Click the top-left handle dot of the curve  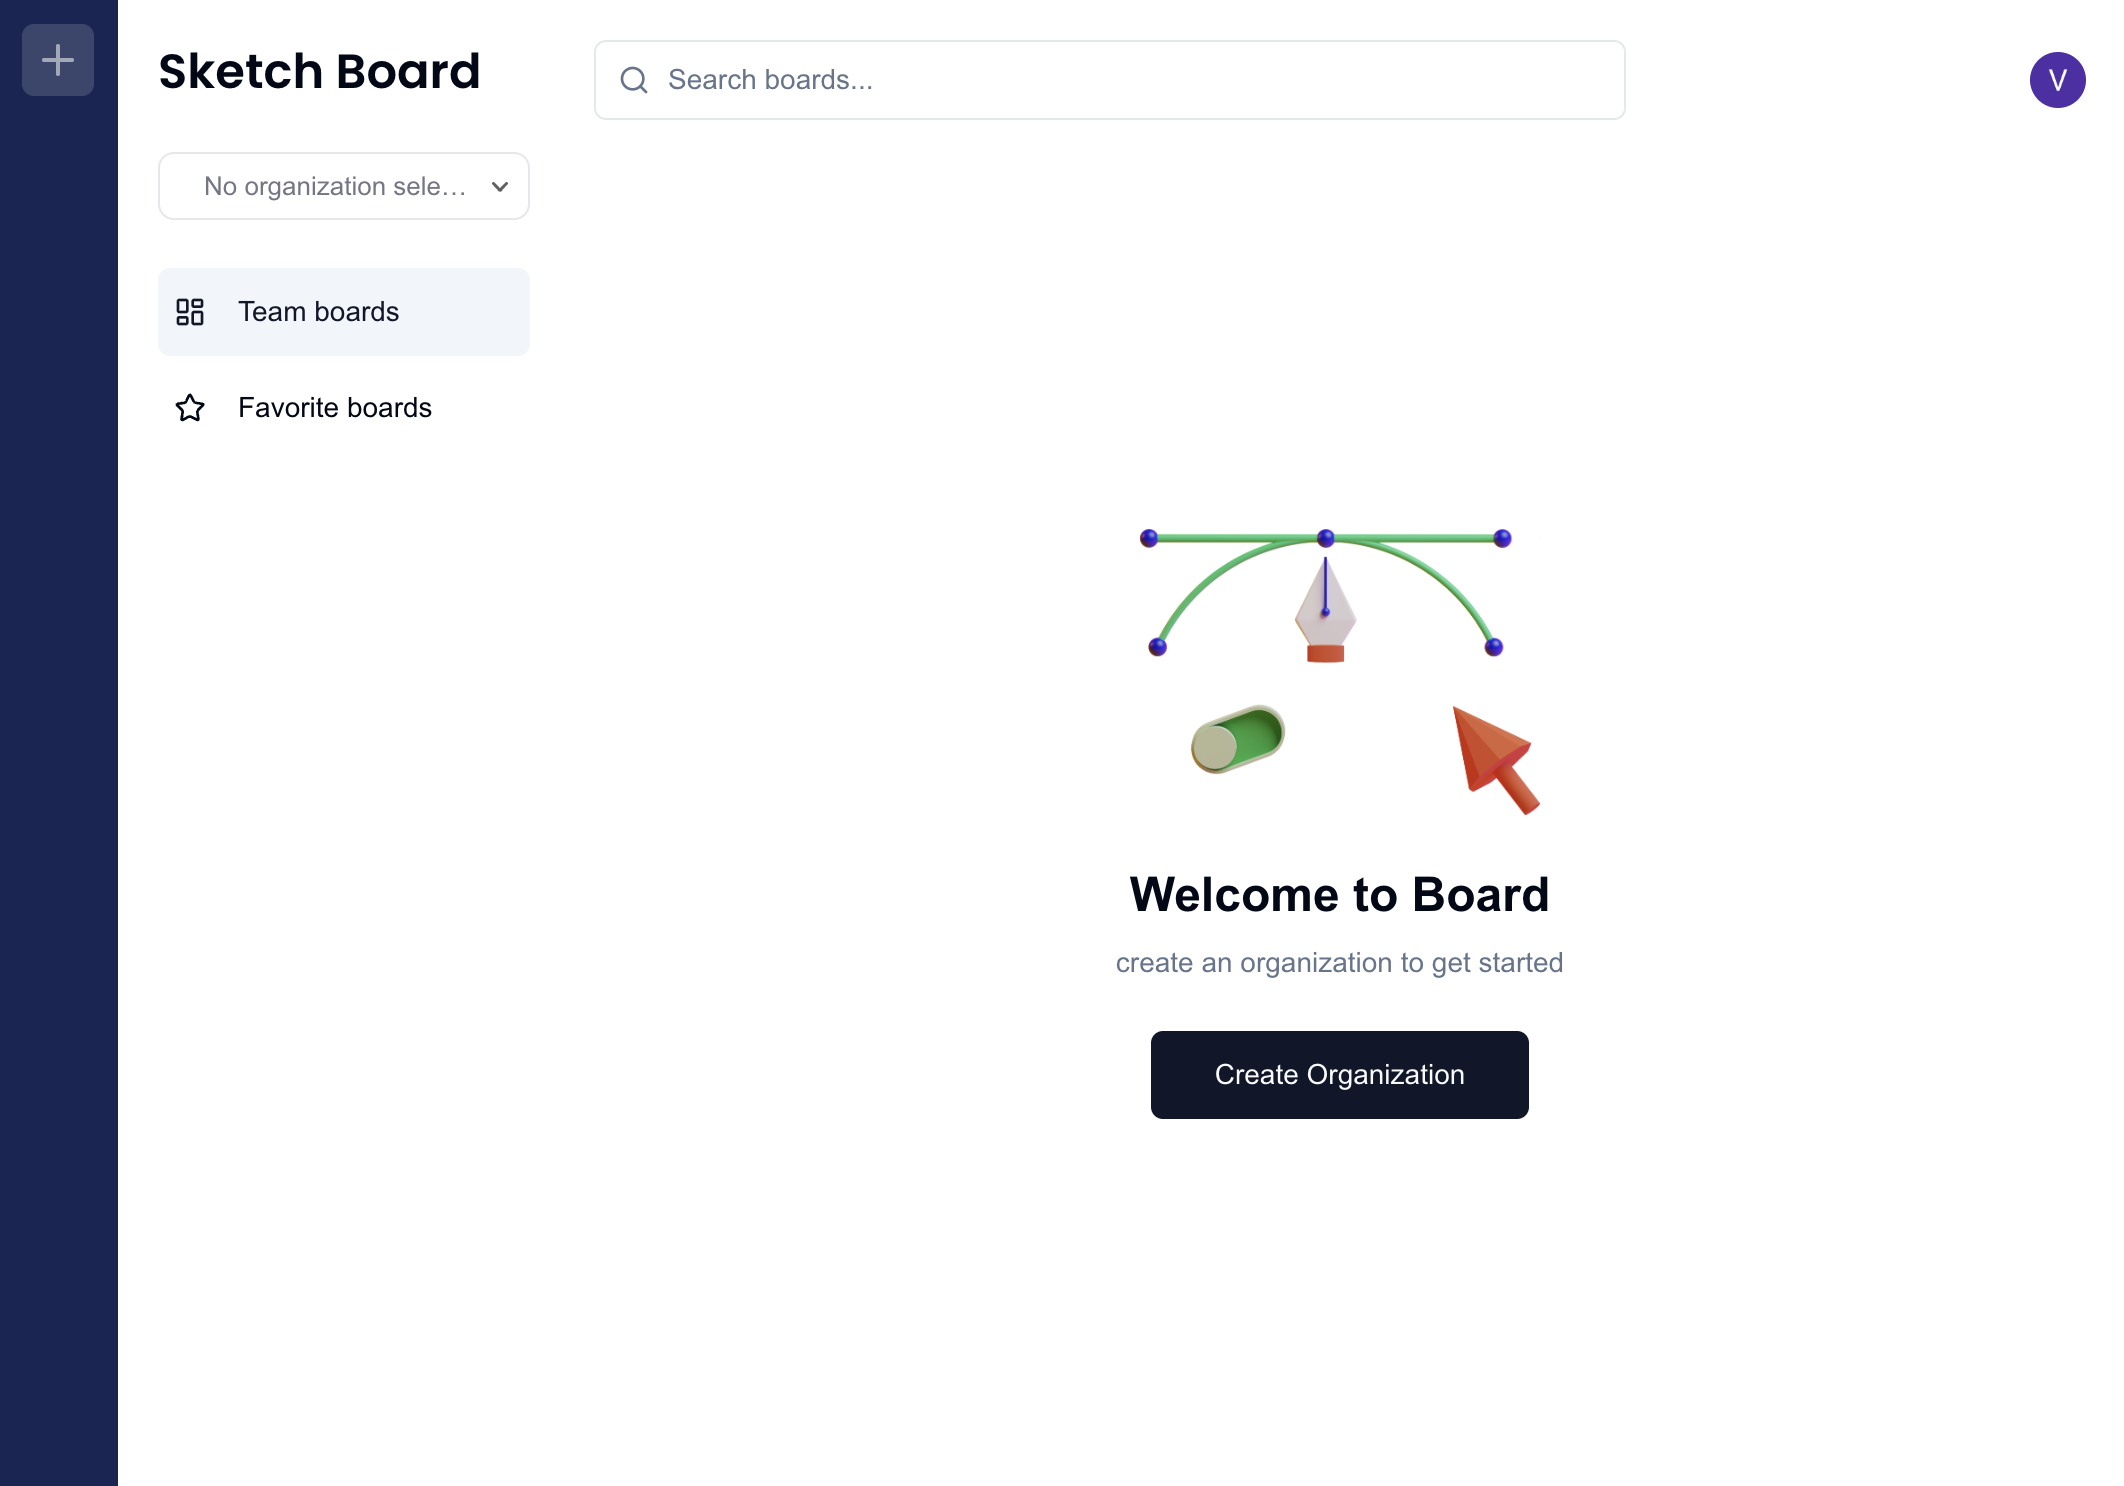point(1149,538)
